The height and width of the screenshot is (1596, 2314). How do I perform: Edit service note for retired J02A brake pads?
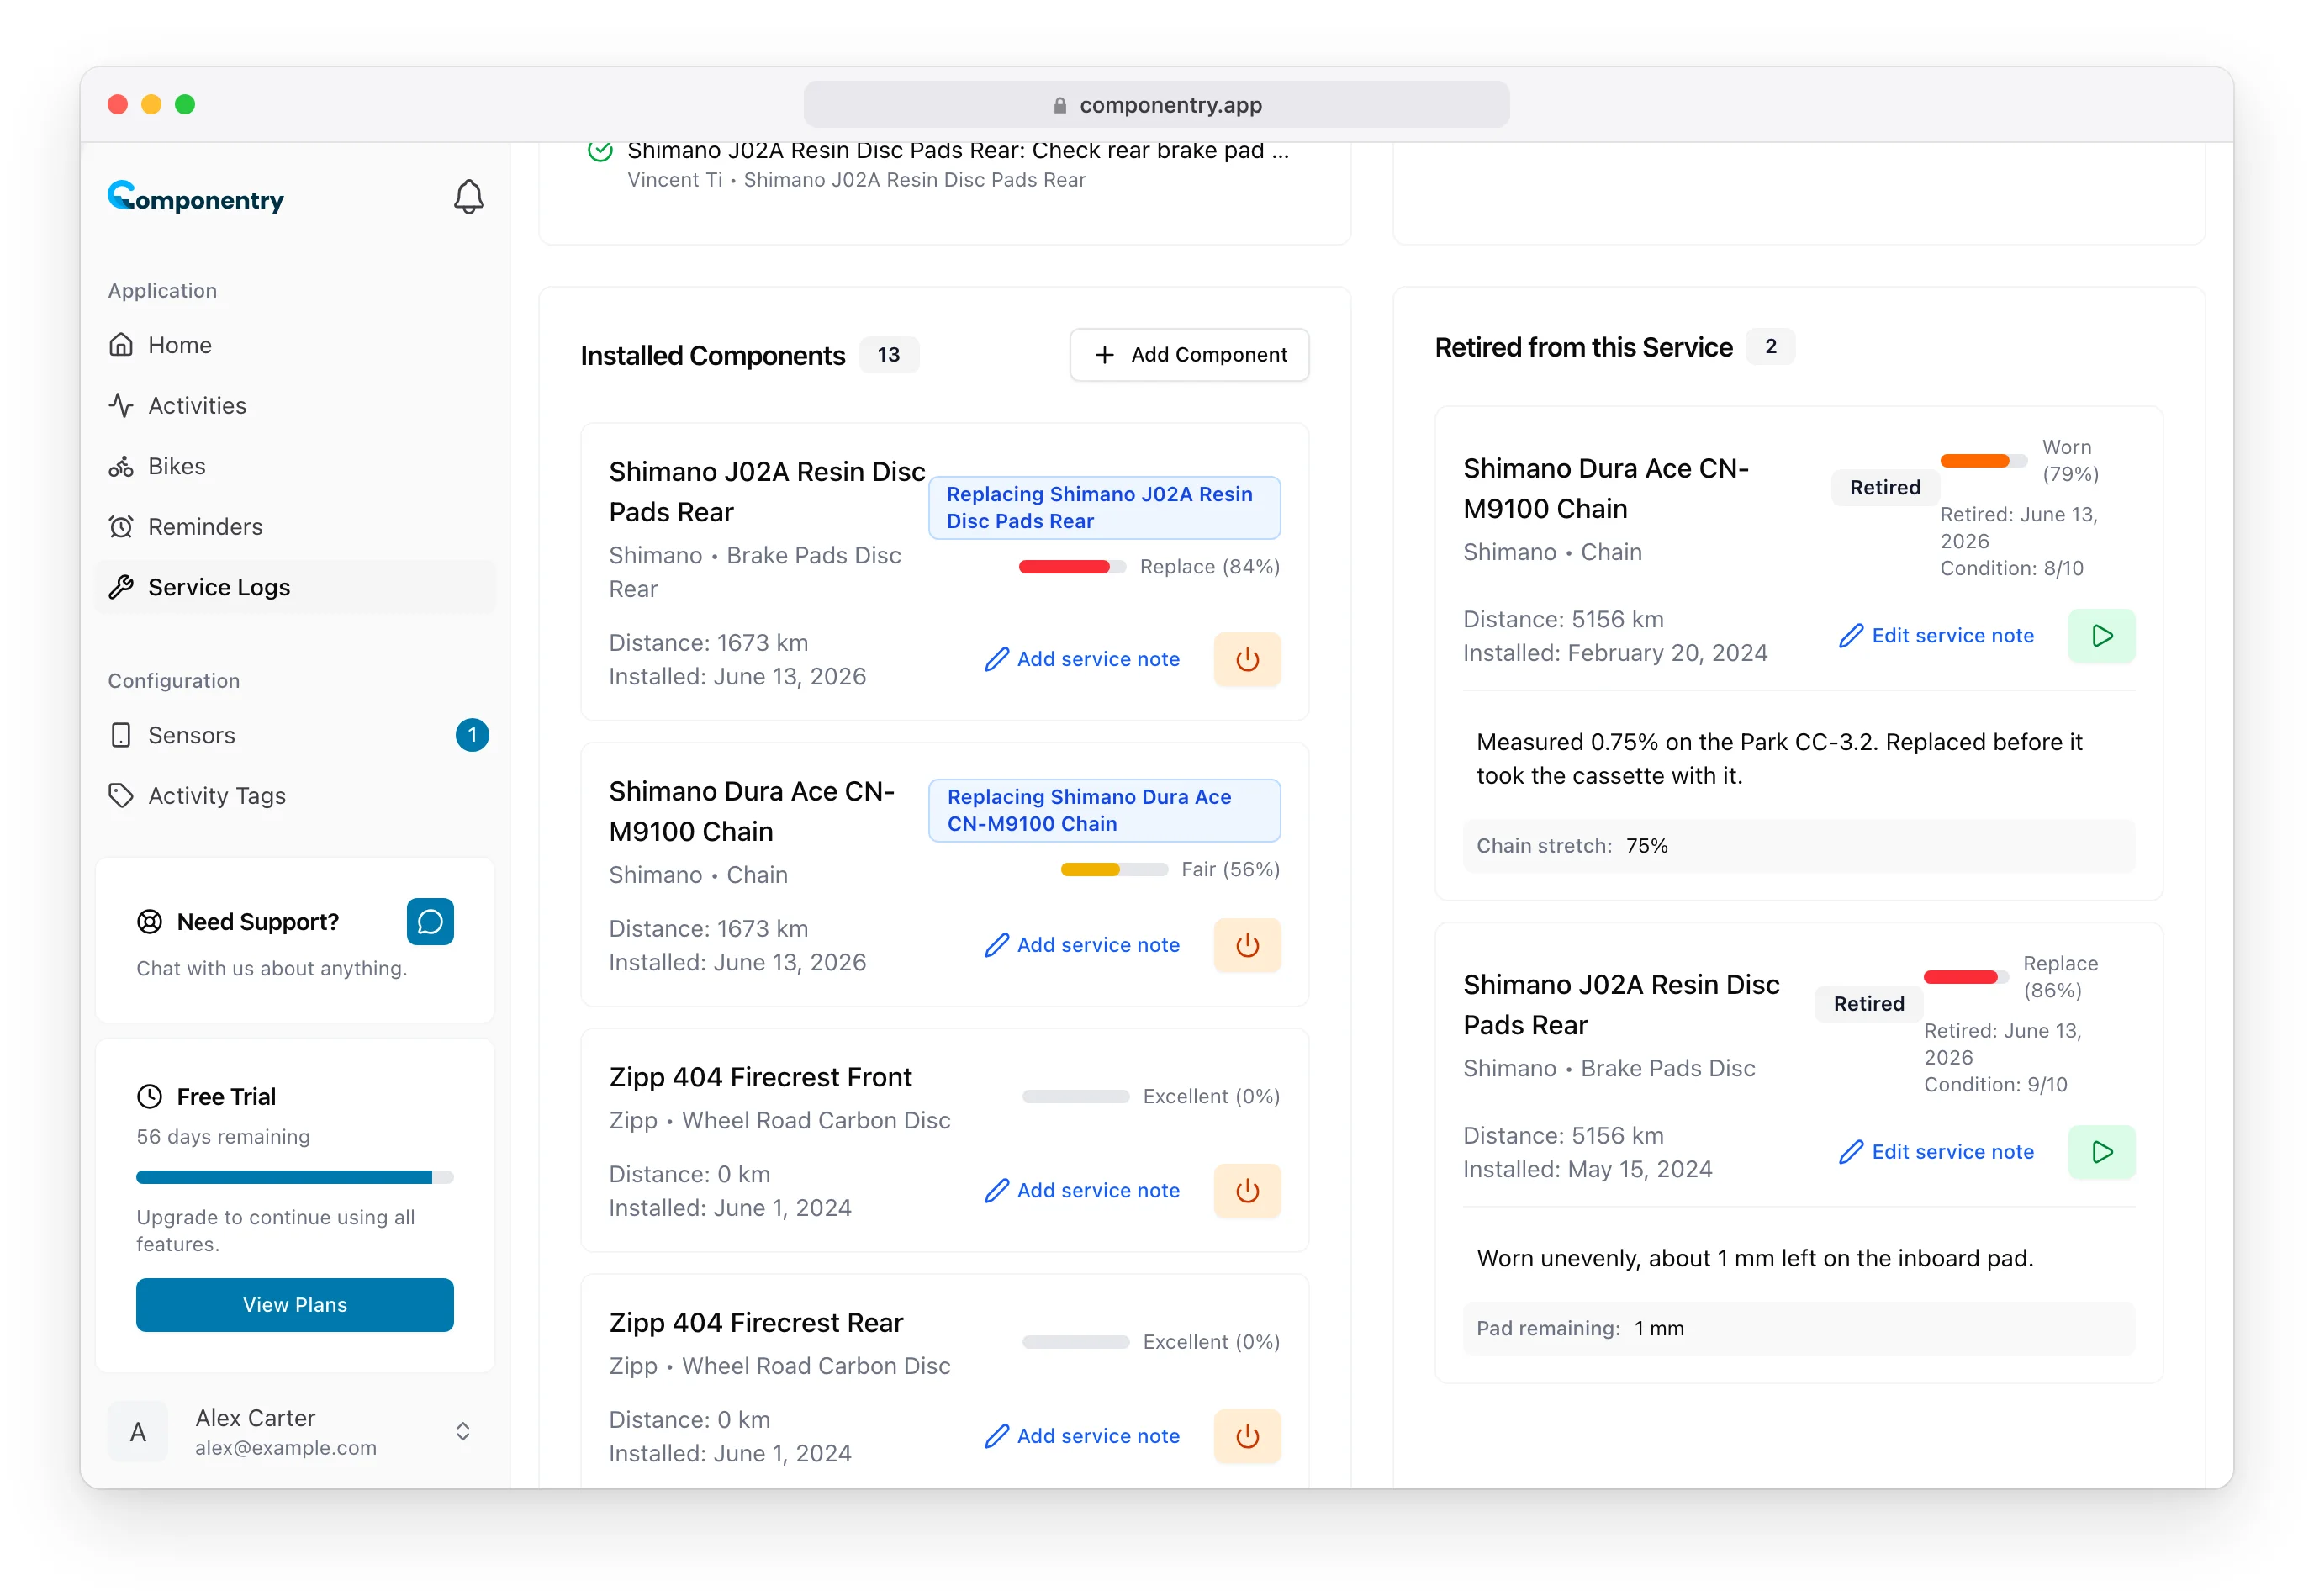(x=1936, y=1152)
